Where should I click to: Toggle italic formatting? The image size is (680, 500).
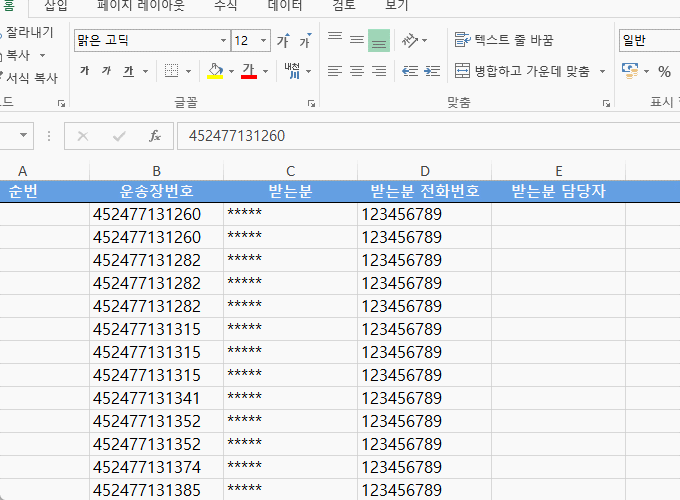106,71
